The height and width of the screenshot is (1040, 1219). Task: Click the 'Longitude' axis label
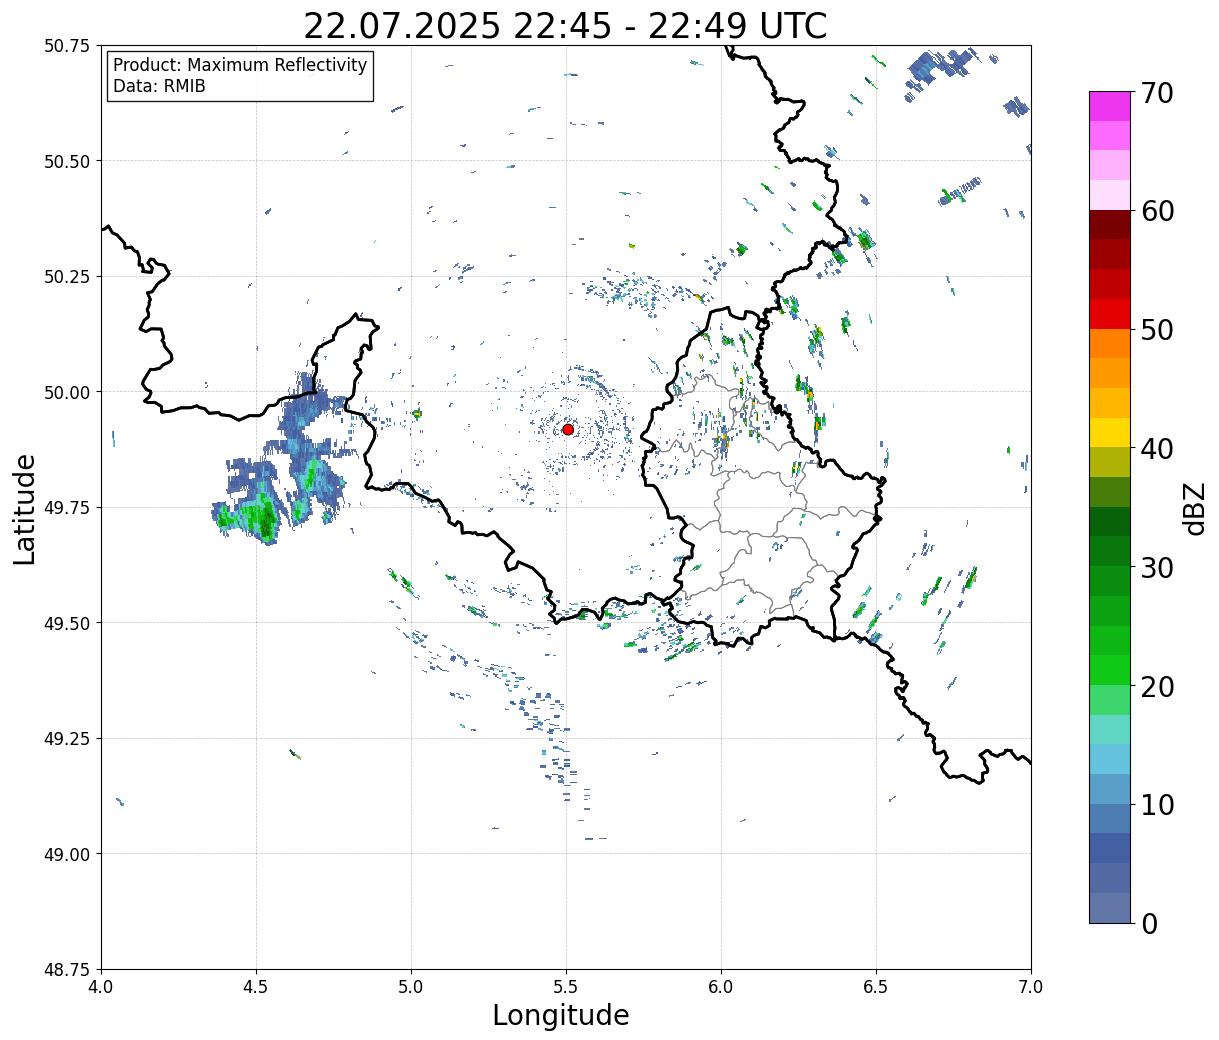click(x=561, y=1015)
